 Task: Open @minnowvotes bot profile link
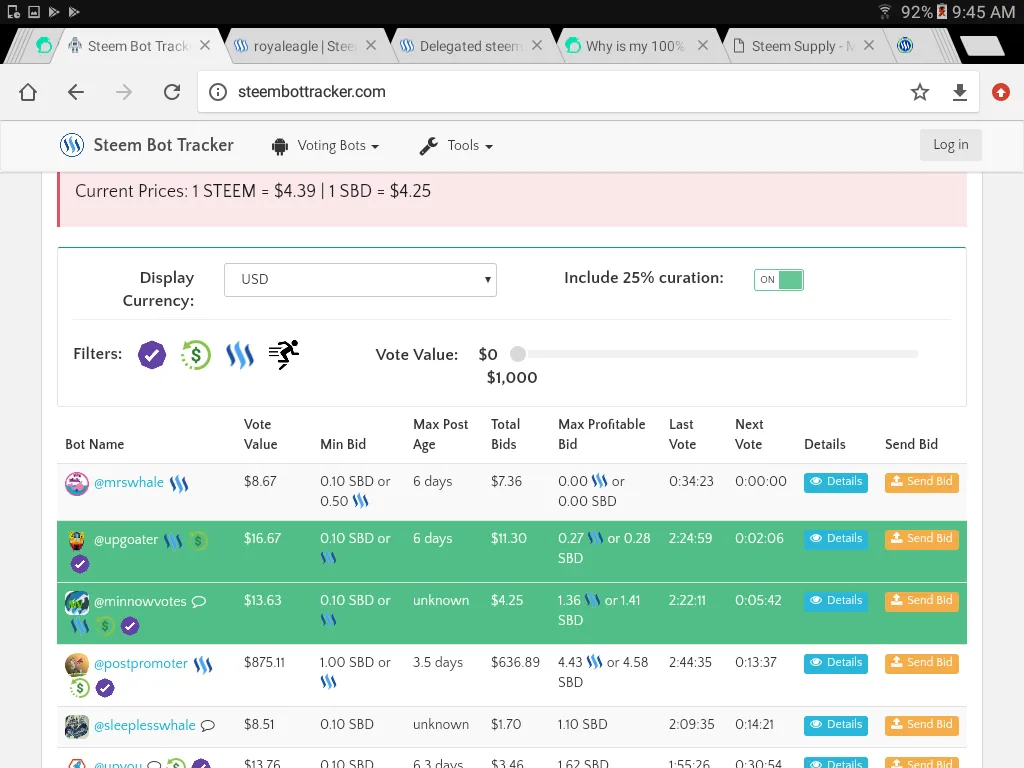point(140,601)
